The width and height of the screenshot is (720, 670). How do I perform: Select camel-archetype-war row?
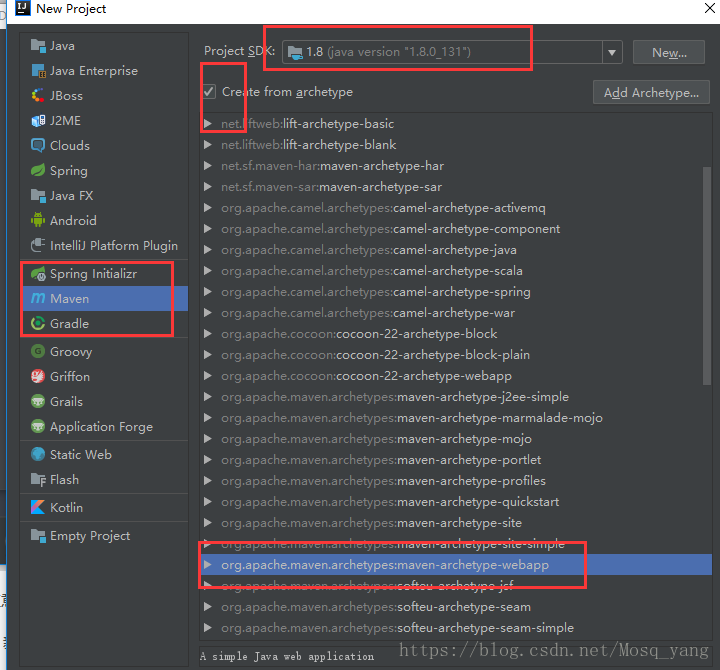456,313
